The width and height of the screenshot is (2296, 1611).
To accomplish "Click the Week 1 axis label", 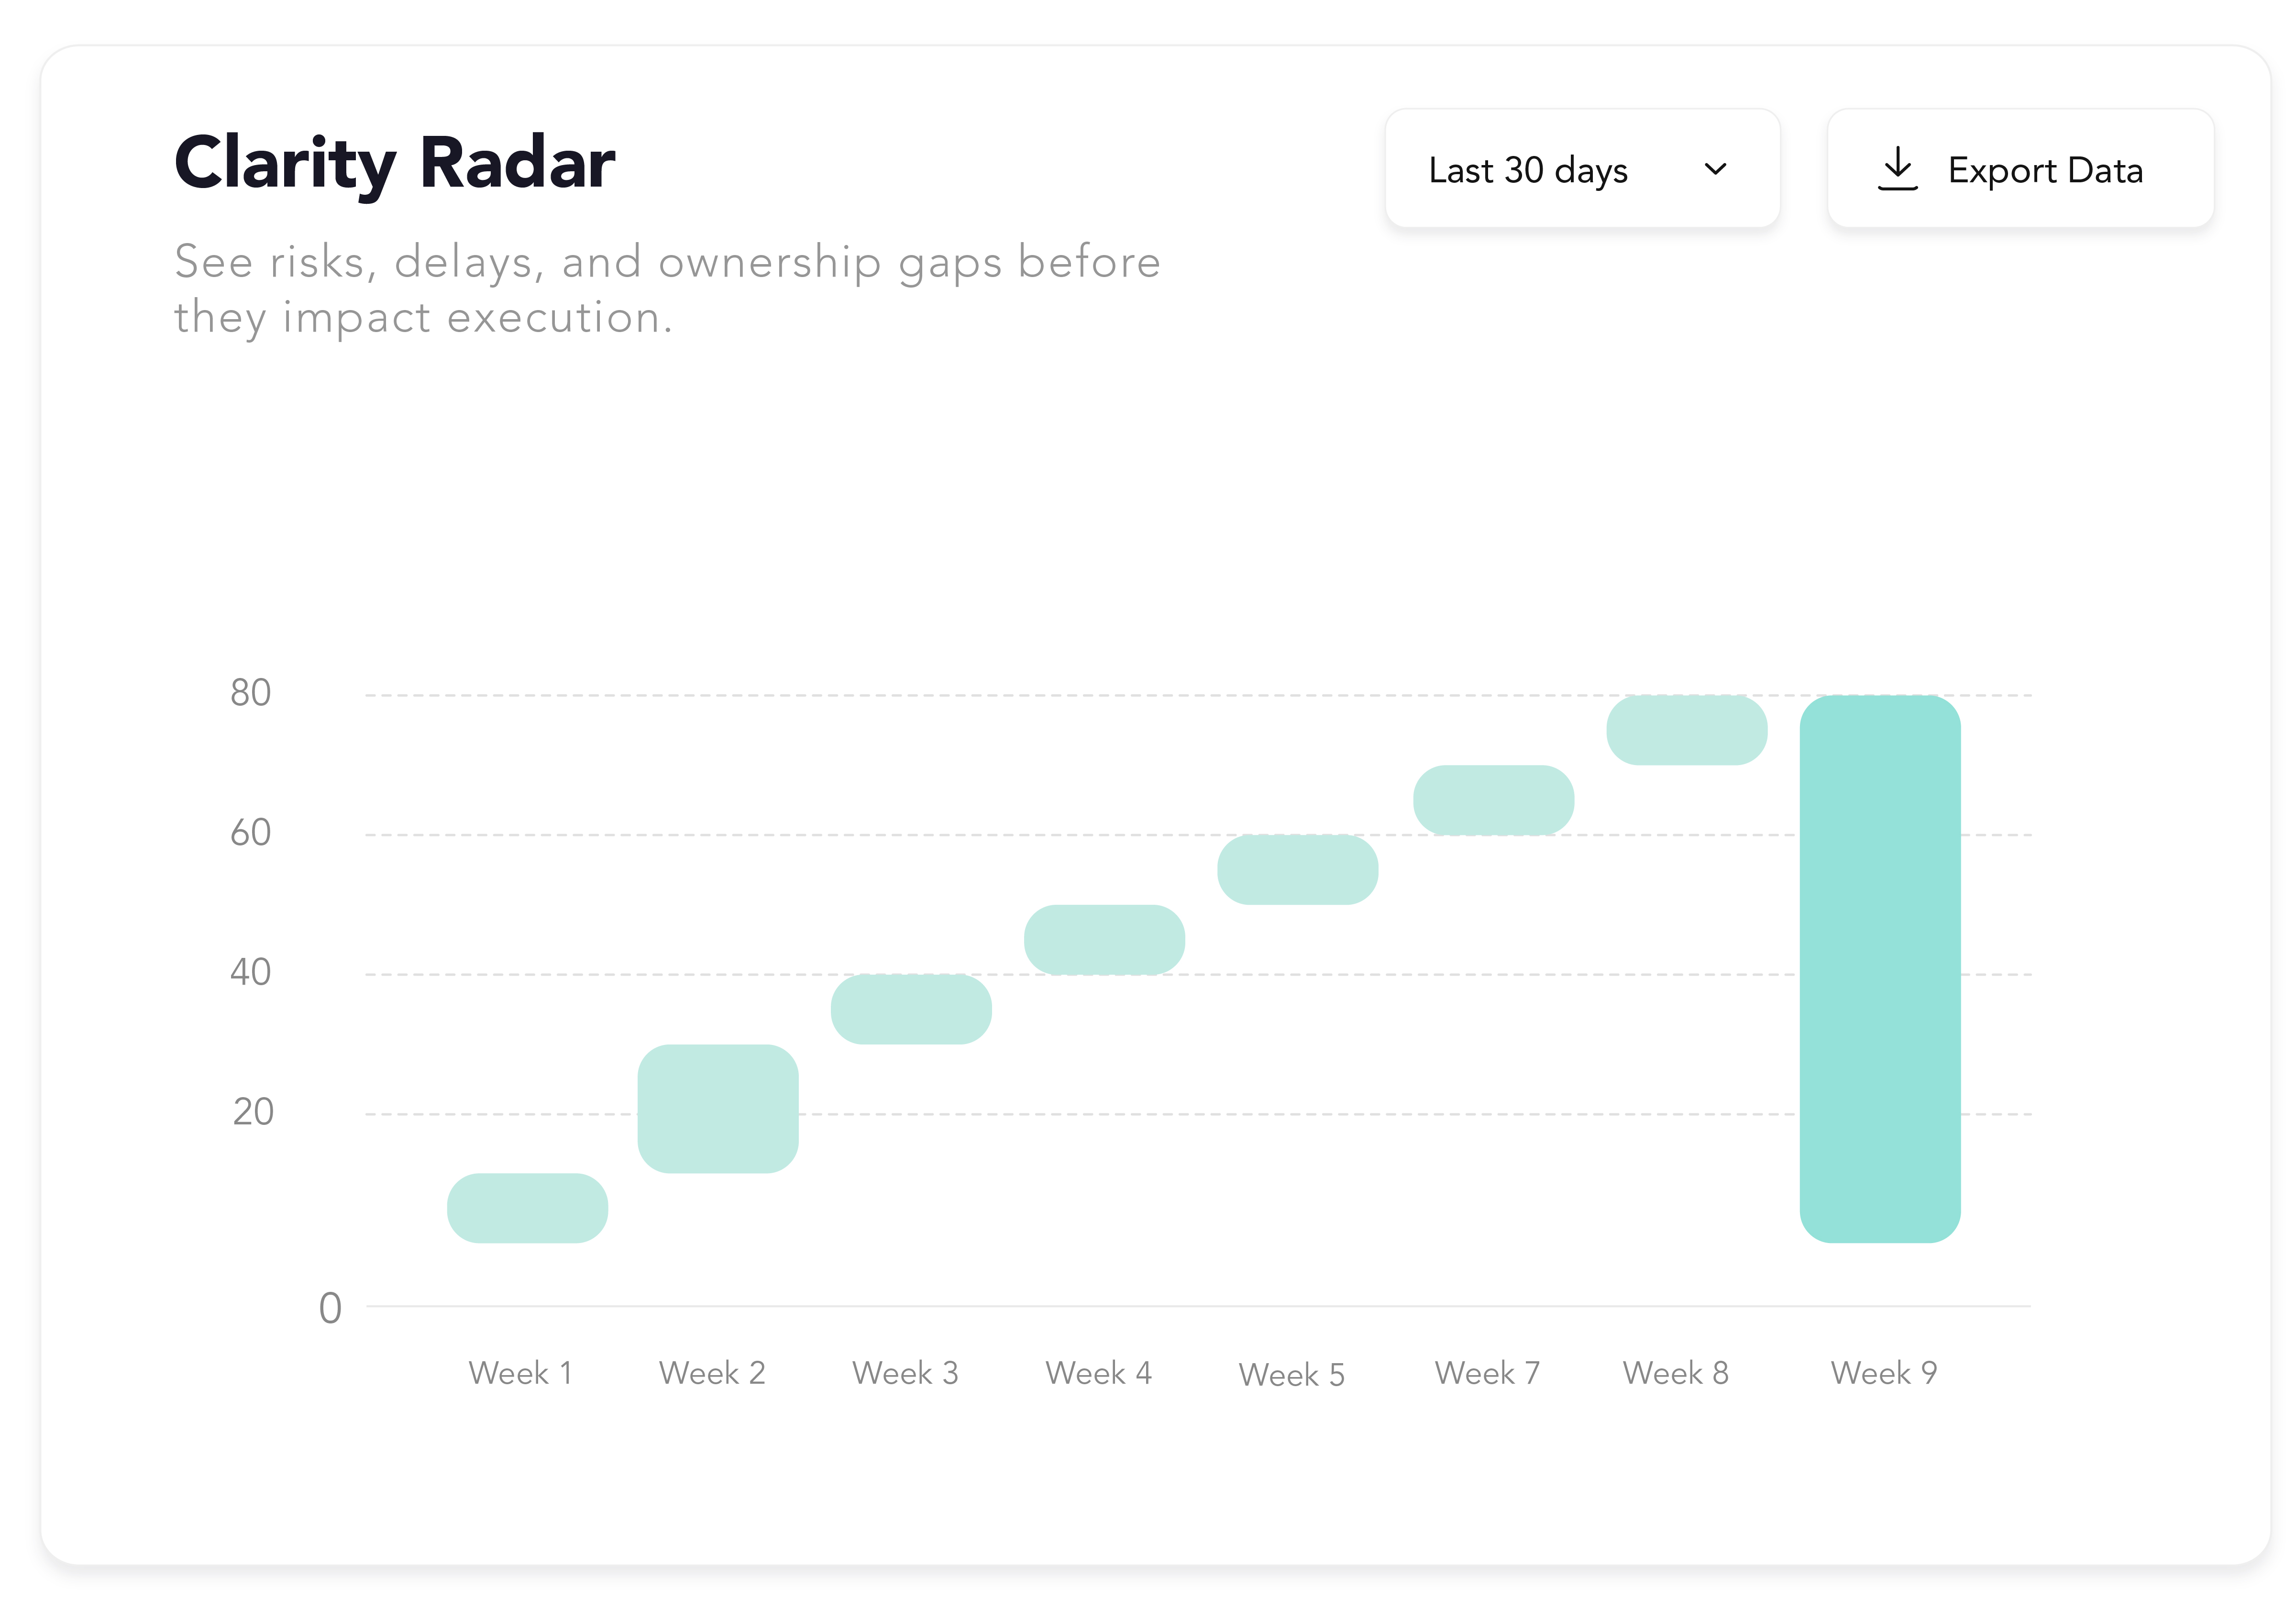I will point(521,1373).
